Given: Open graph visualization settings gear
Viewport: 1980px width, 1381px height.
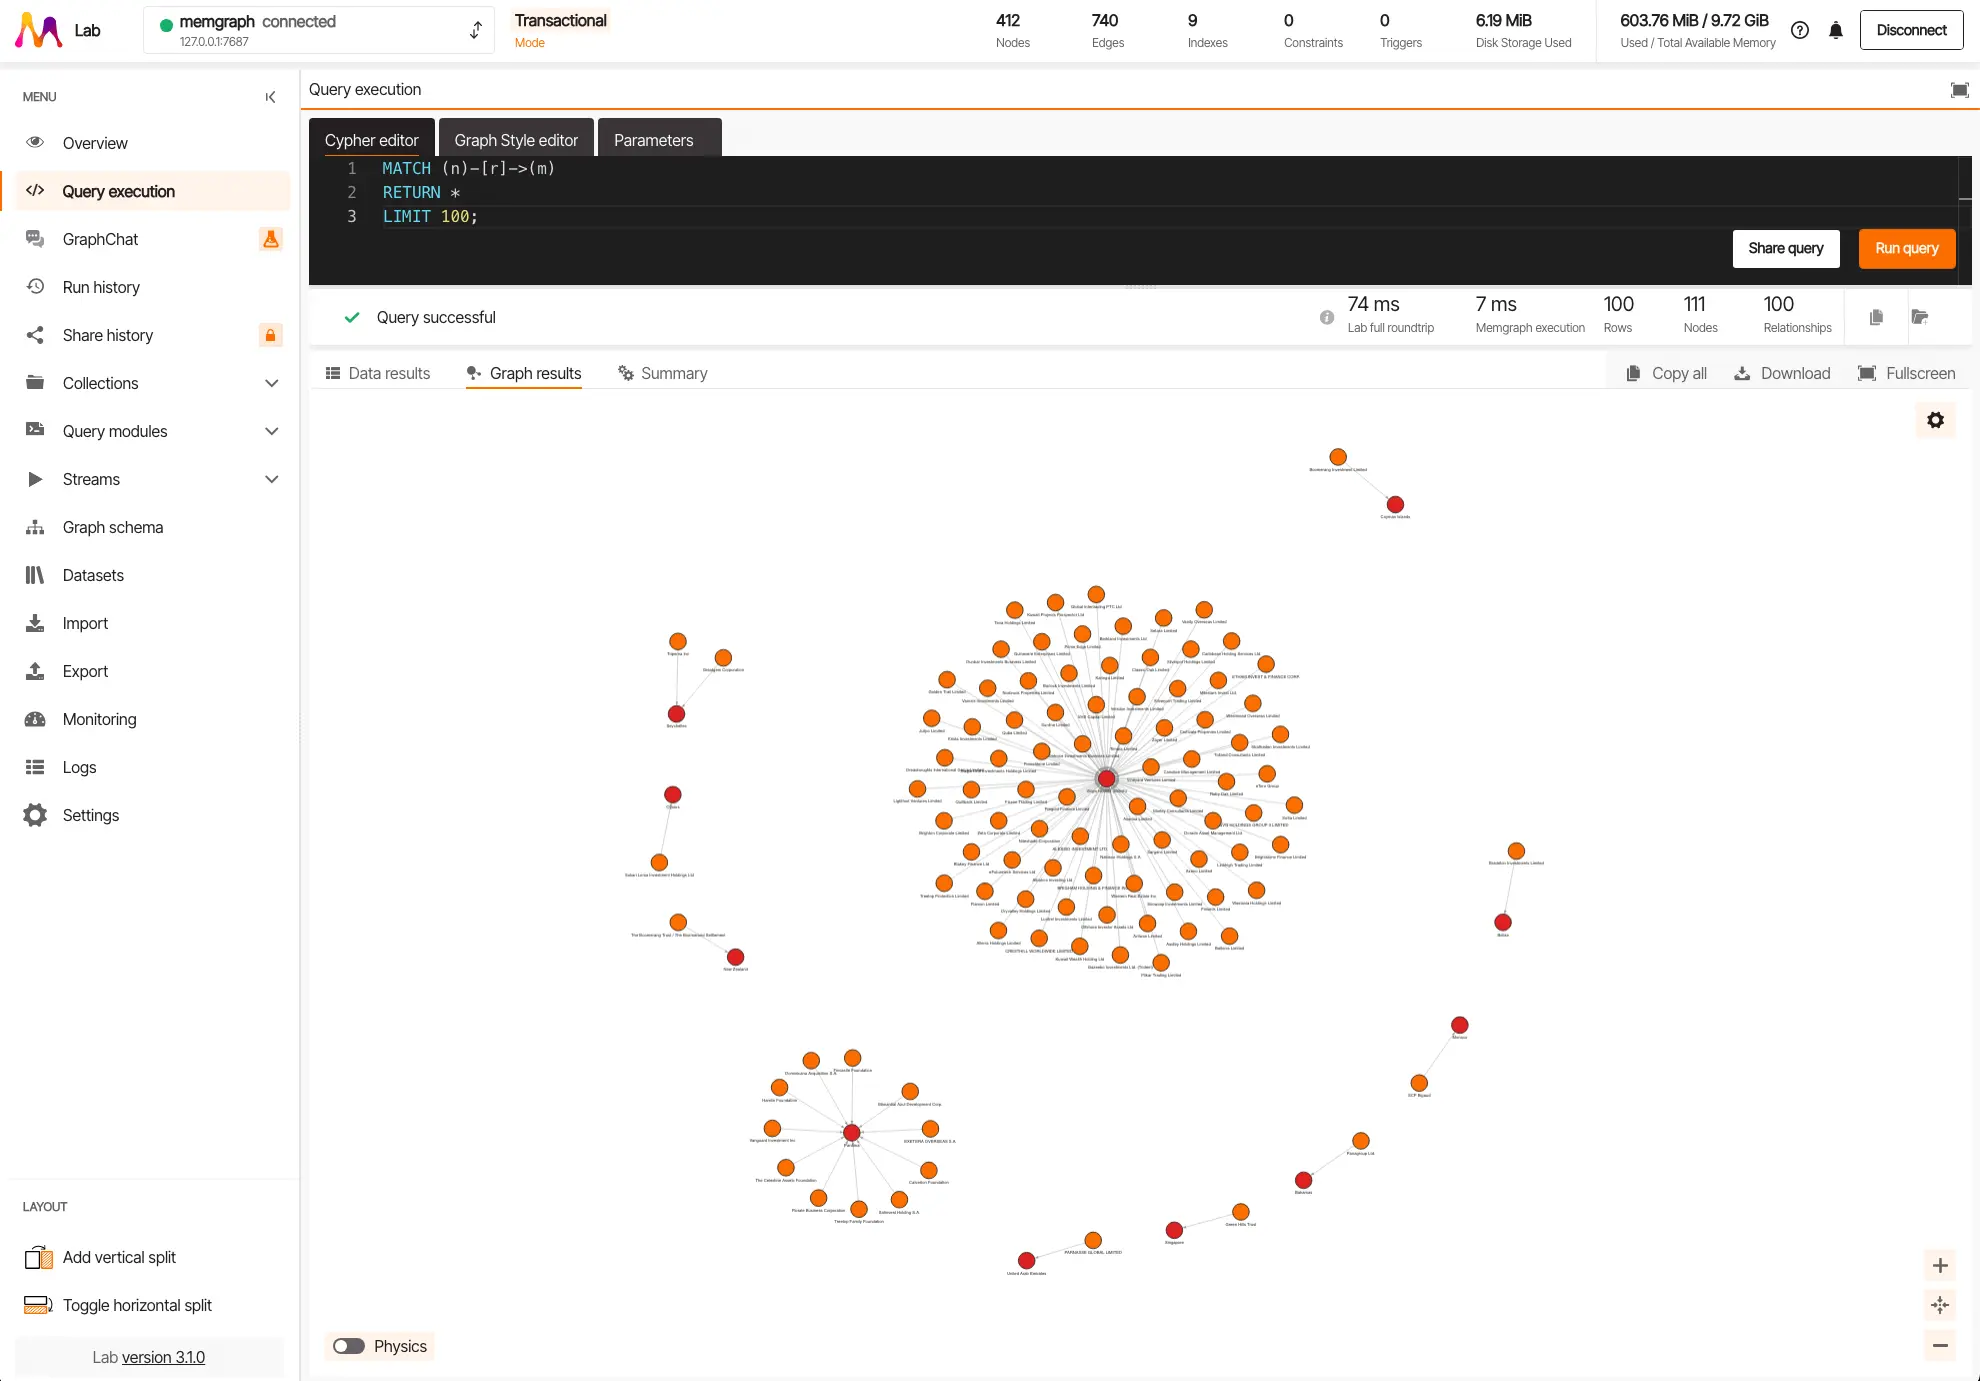Looking at the screenshot, I should 1936,420.
